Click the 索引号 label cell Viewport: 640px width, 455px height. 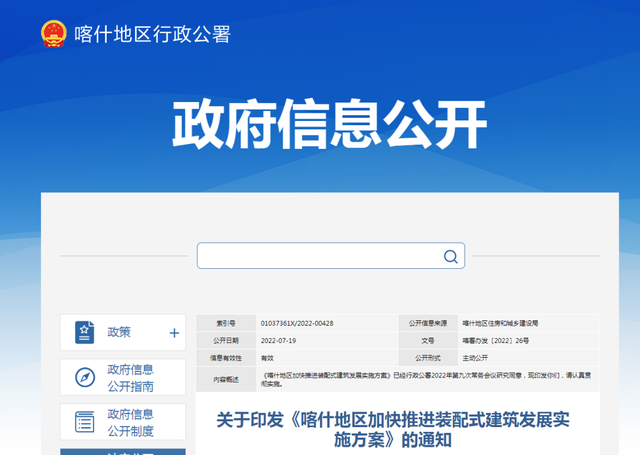226,323
